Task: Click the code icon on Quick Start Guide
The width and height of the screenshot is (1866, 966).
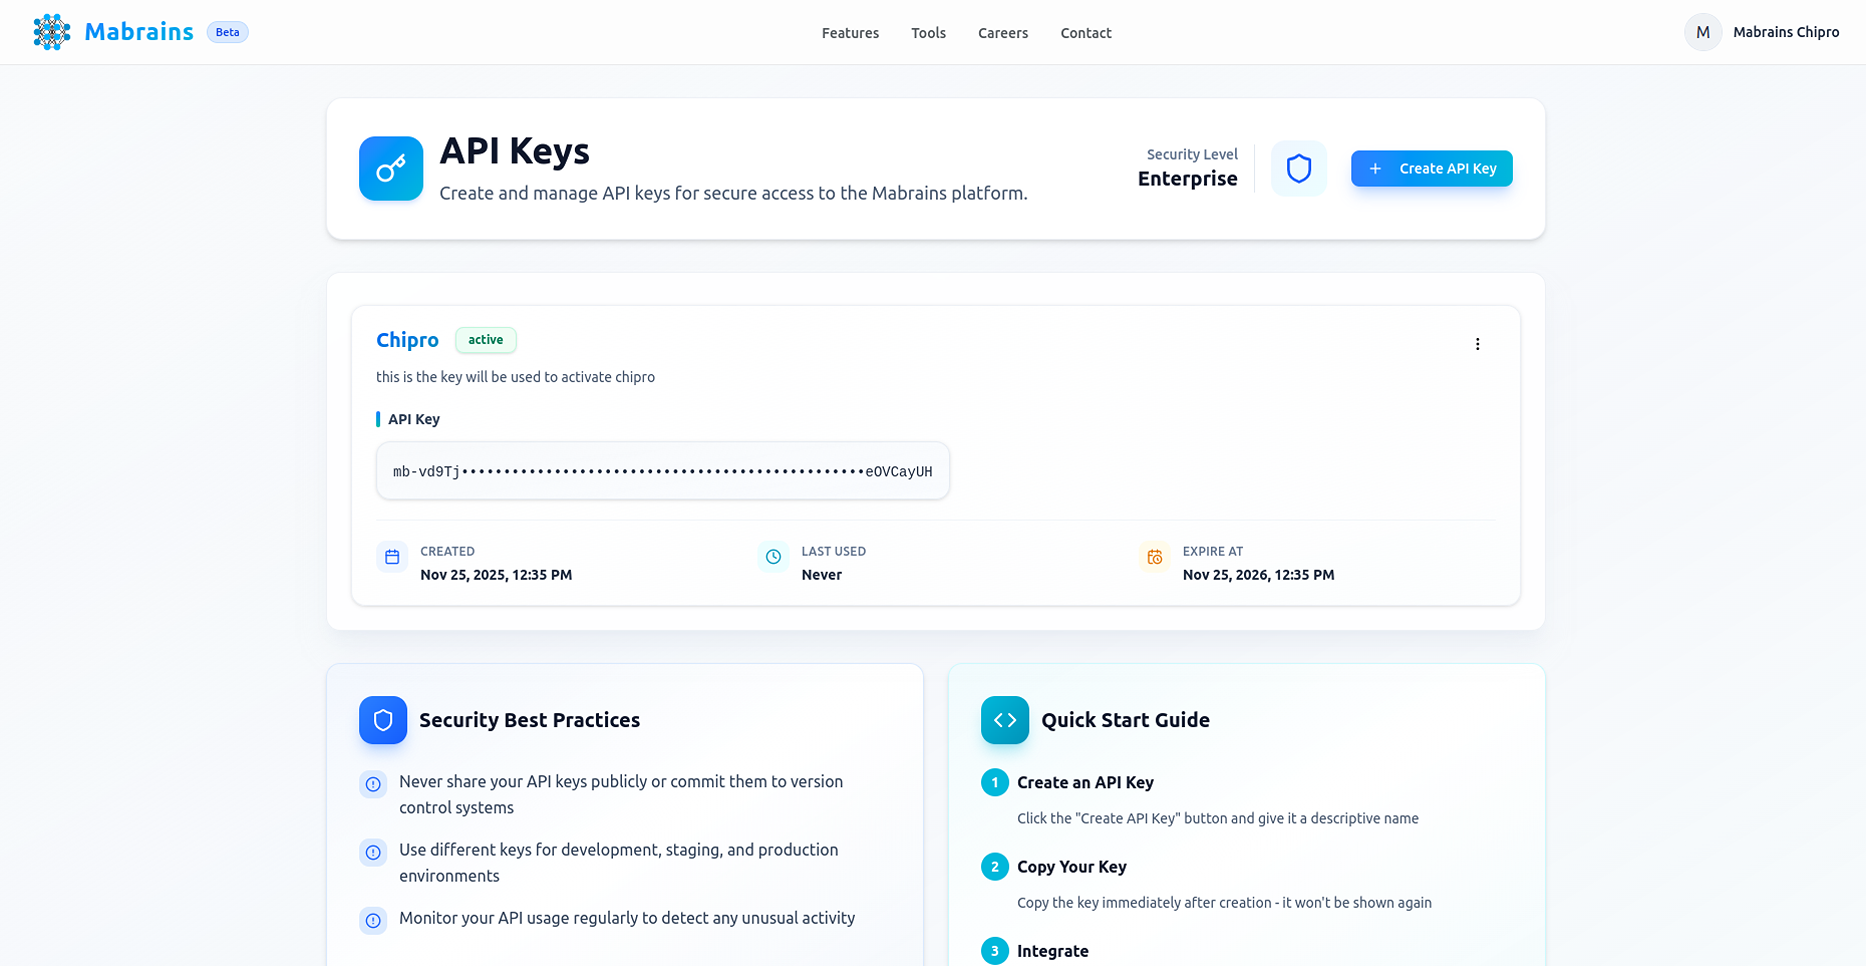Action: click(1005, 720)
